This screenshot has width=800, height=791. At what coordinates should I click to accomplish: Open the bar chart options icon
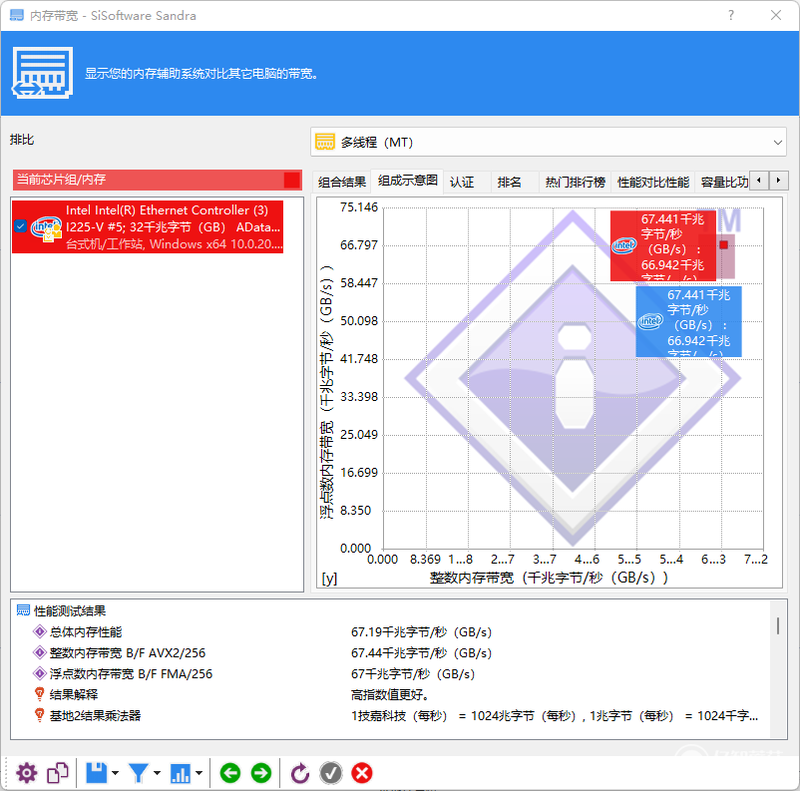[180, 773]
